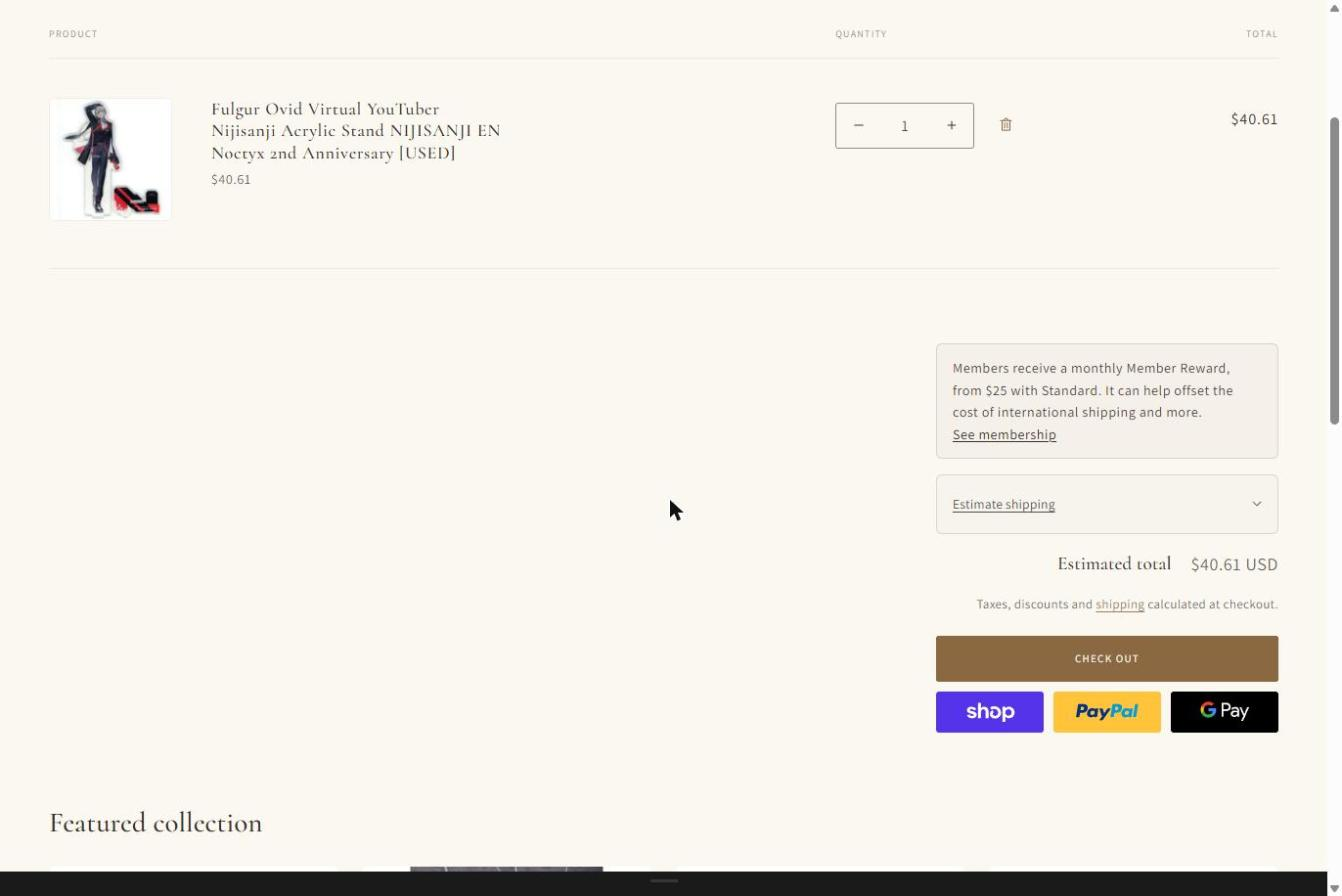Viewport: 1342px width, 896px height.
Task: Click the PRODUCT column header
Action: 73,34
